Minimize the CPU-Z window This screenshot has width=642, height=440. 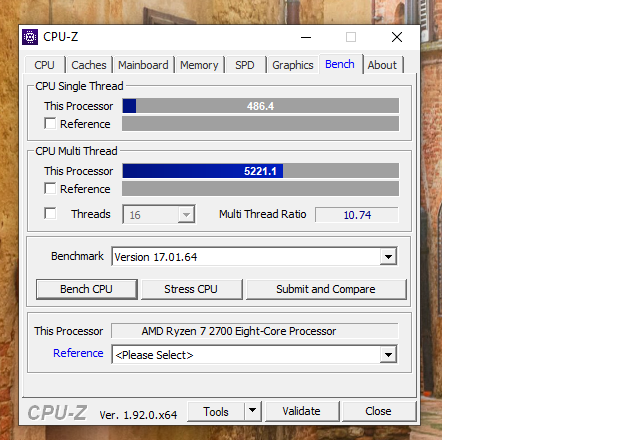306,37
